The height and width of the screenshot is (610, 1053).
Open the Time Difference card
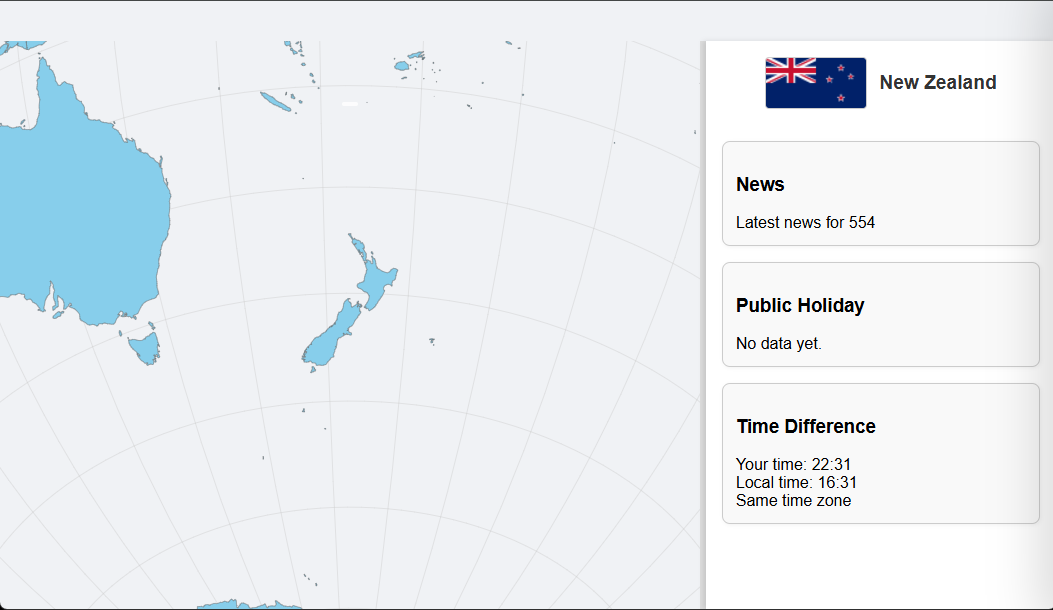(x=880, y=452)
